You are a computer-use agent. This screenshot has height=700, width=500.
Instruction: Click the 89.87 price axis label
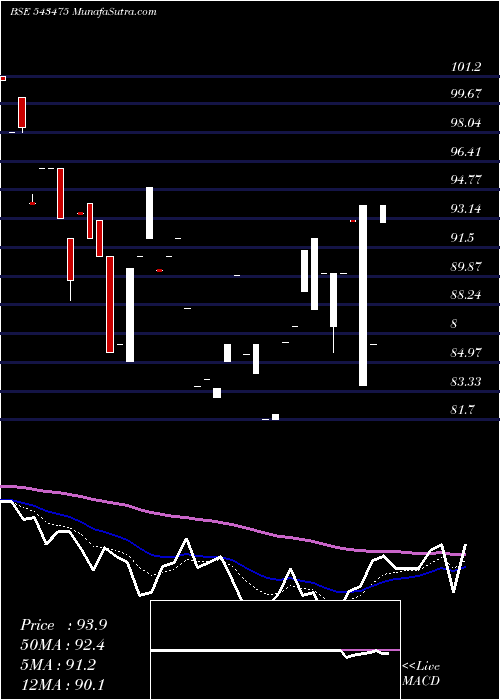(466, 267)
